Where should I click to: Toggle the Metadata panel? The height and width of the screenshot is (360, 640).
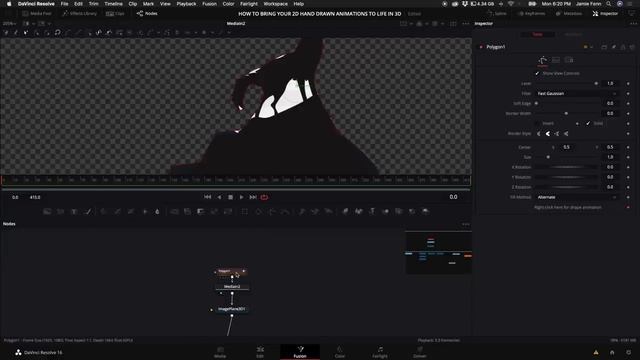569,13
